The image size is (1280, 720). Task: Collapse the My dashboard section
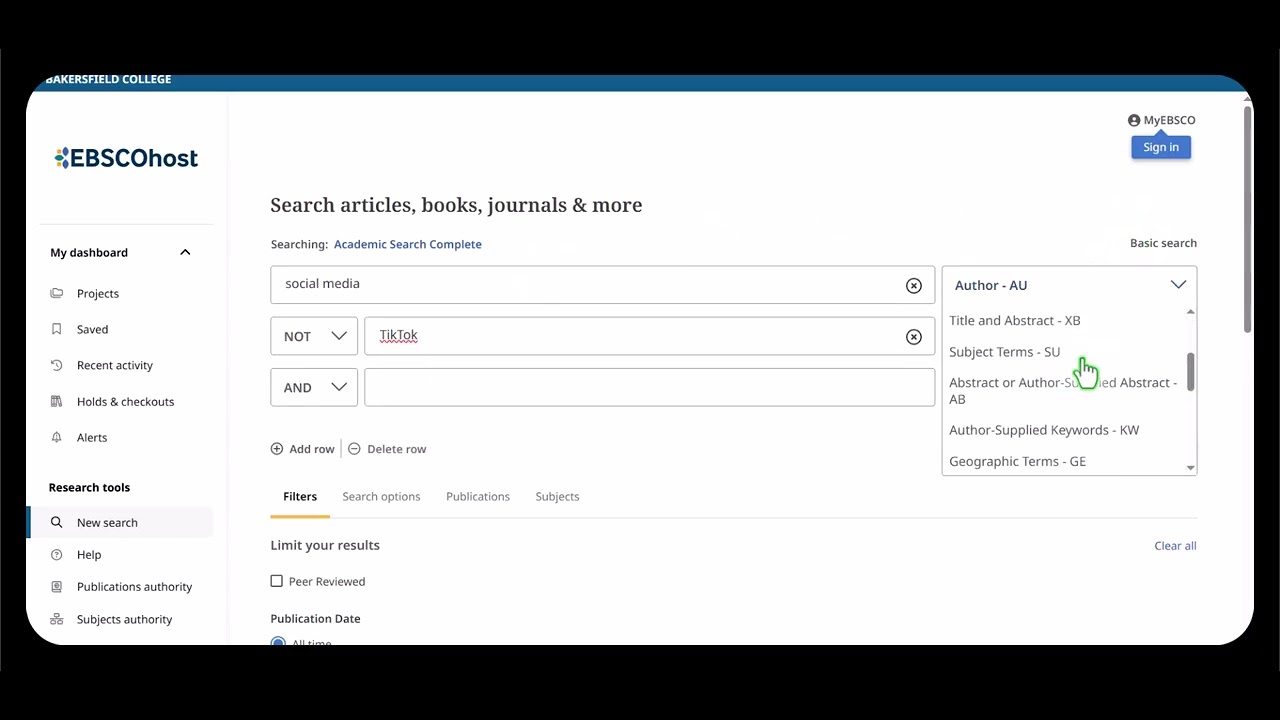point(185,252)
